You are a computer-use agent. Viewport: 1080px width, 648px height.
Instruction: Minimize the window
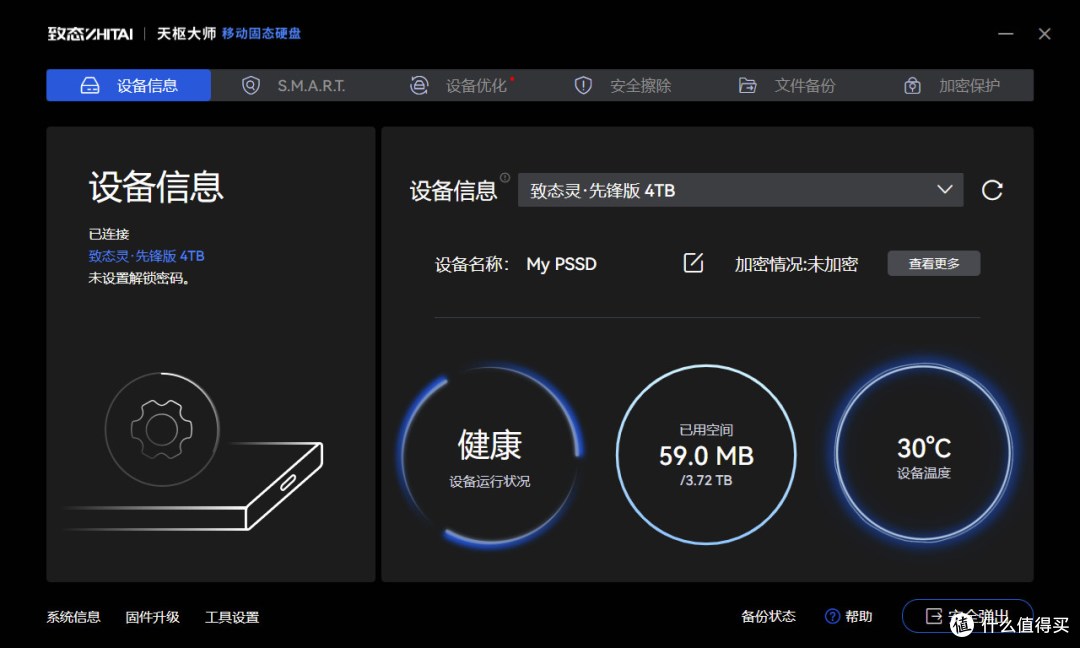point(1006,34)
